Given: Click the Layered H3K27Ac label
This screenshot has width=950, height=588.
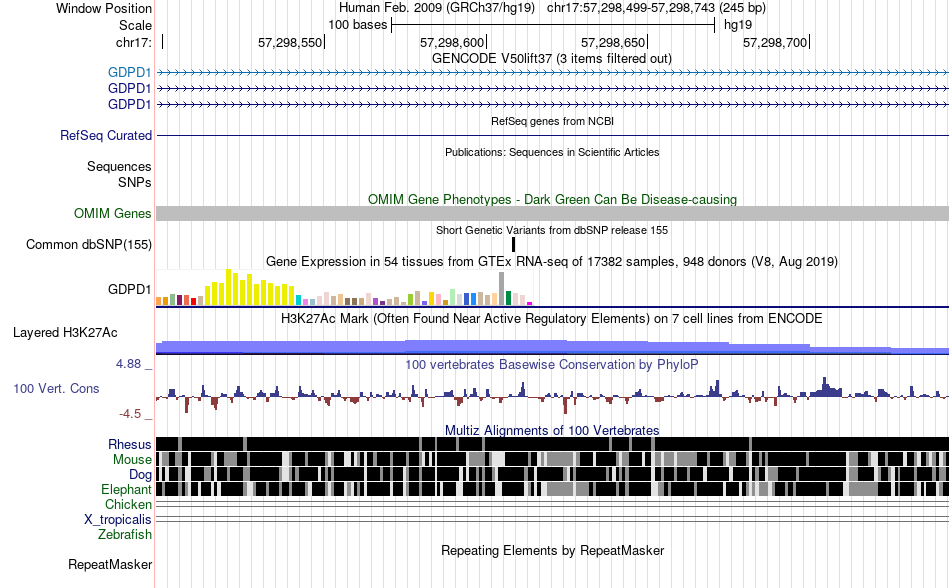Looking at the screenshot, I should 65,332.
